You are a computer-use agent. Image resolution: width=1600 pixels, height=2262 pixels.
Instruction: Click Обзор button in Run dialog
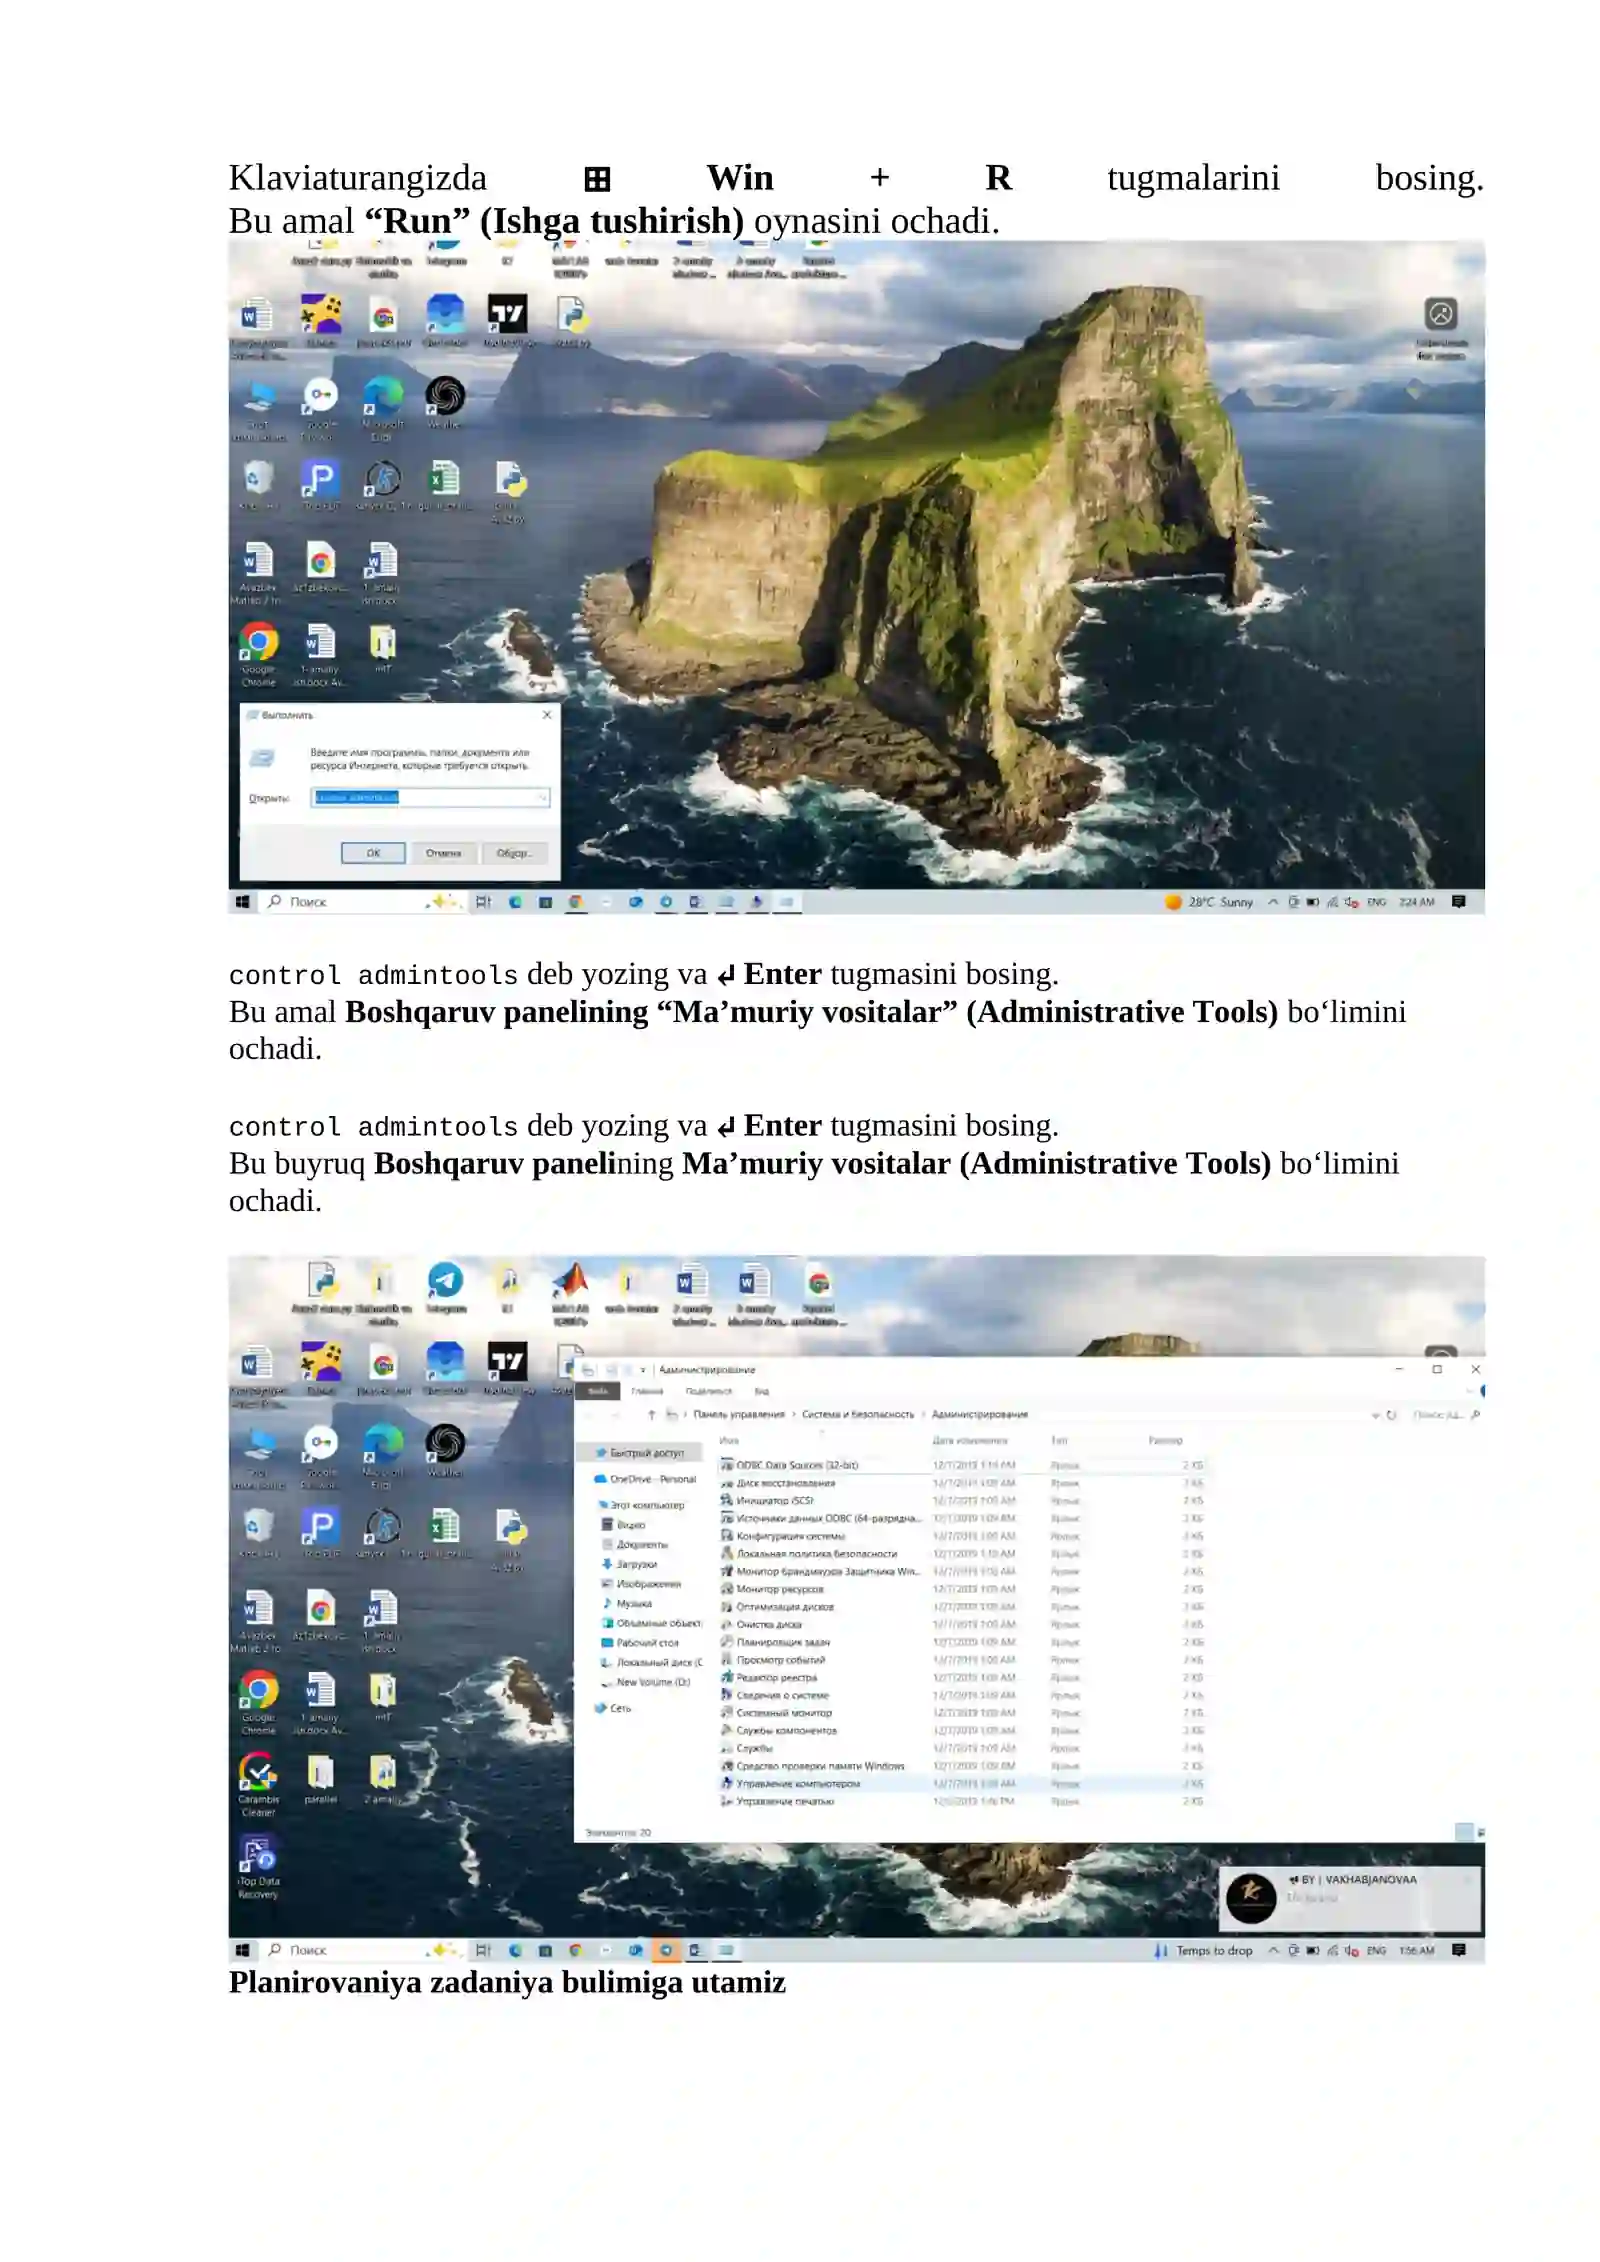(514, 853)
